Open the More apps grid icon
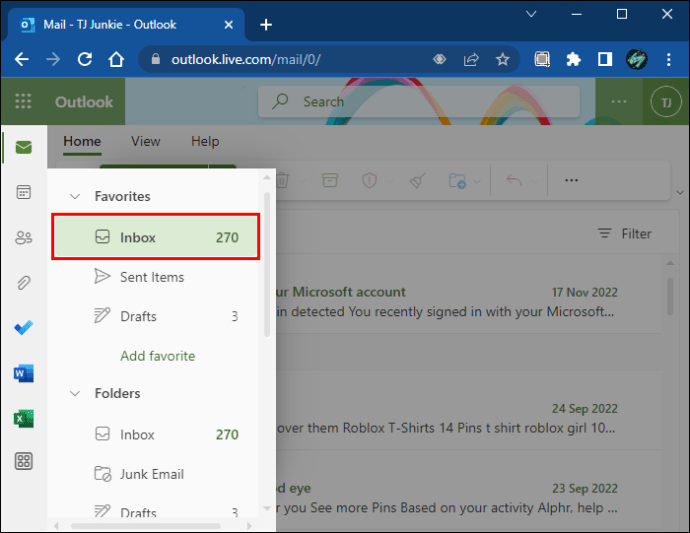The height and width of the screenshot is (533, 690). coord(23,461)
